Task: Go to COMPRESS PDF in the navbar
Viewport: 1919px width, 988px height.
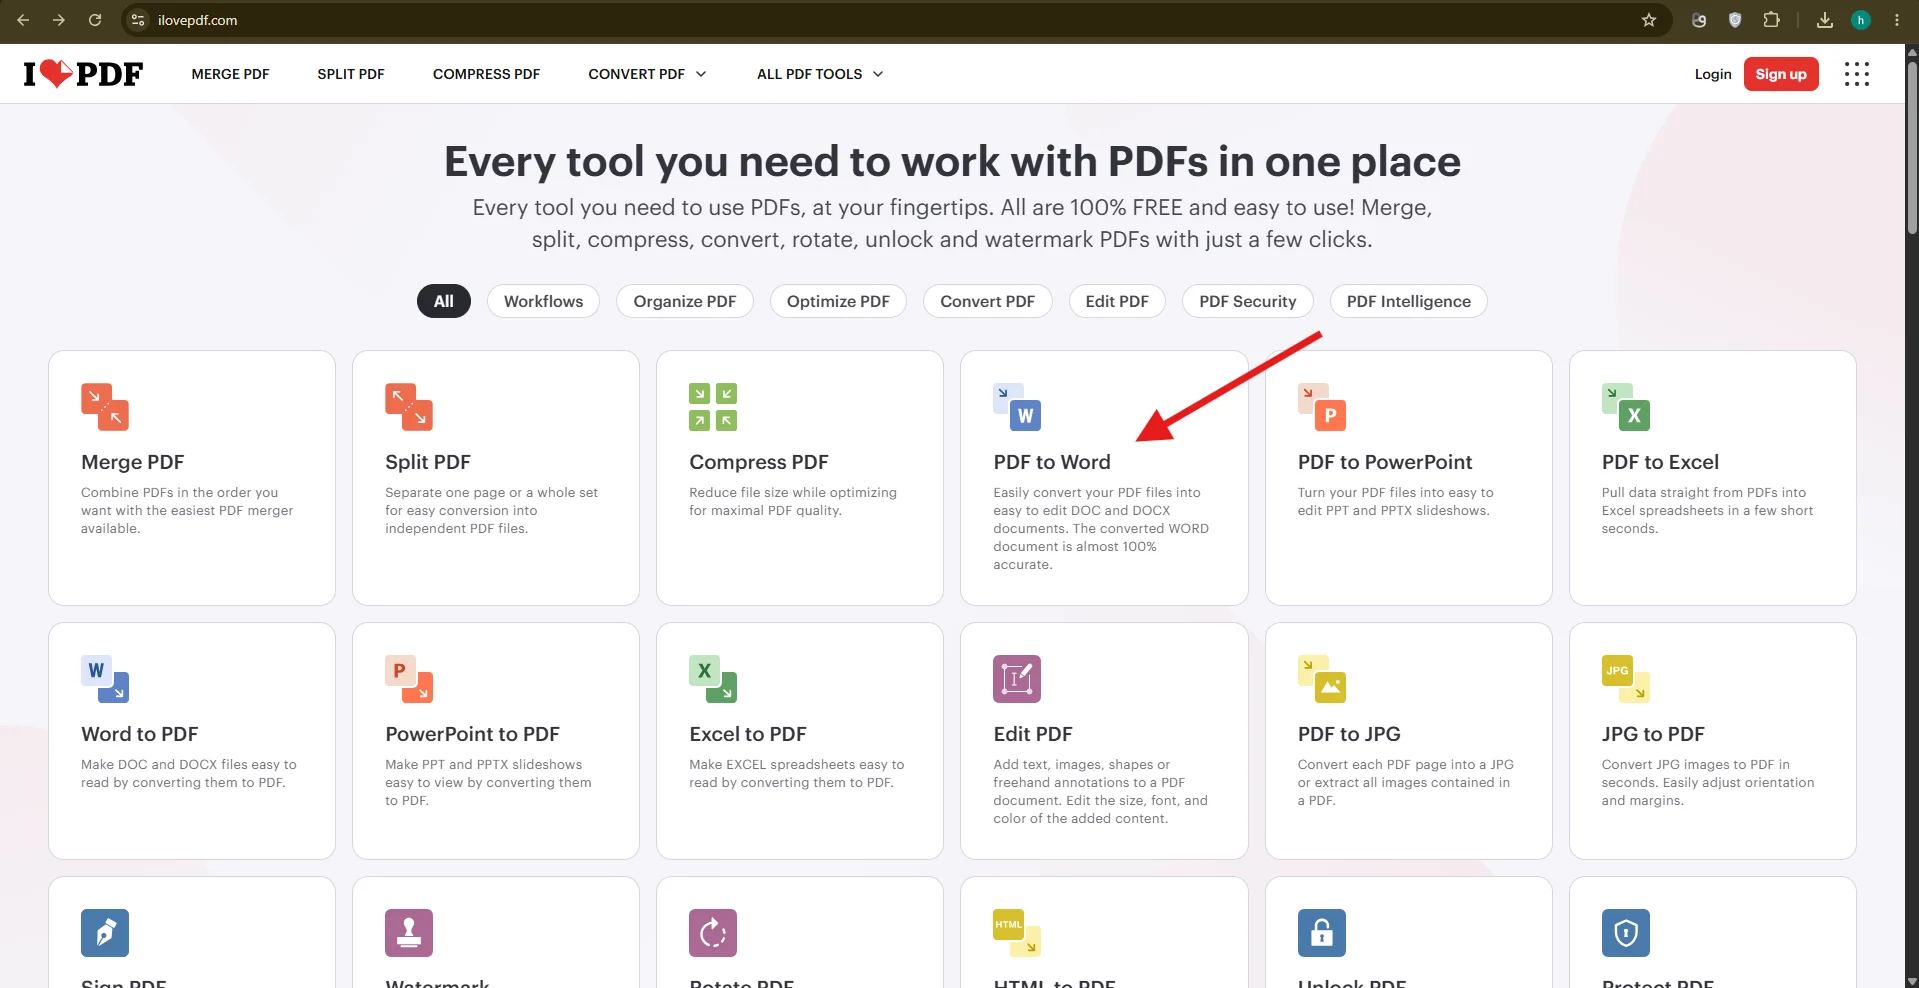Action: (486, 74)
